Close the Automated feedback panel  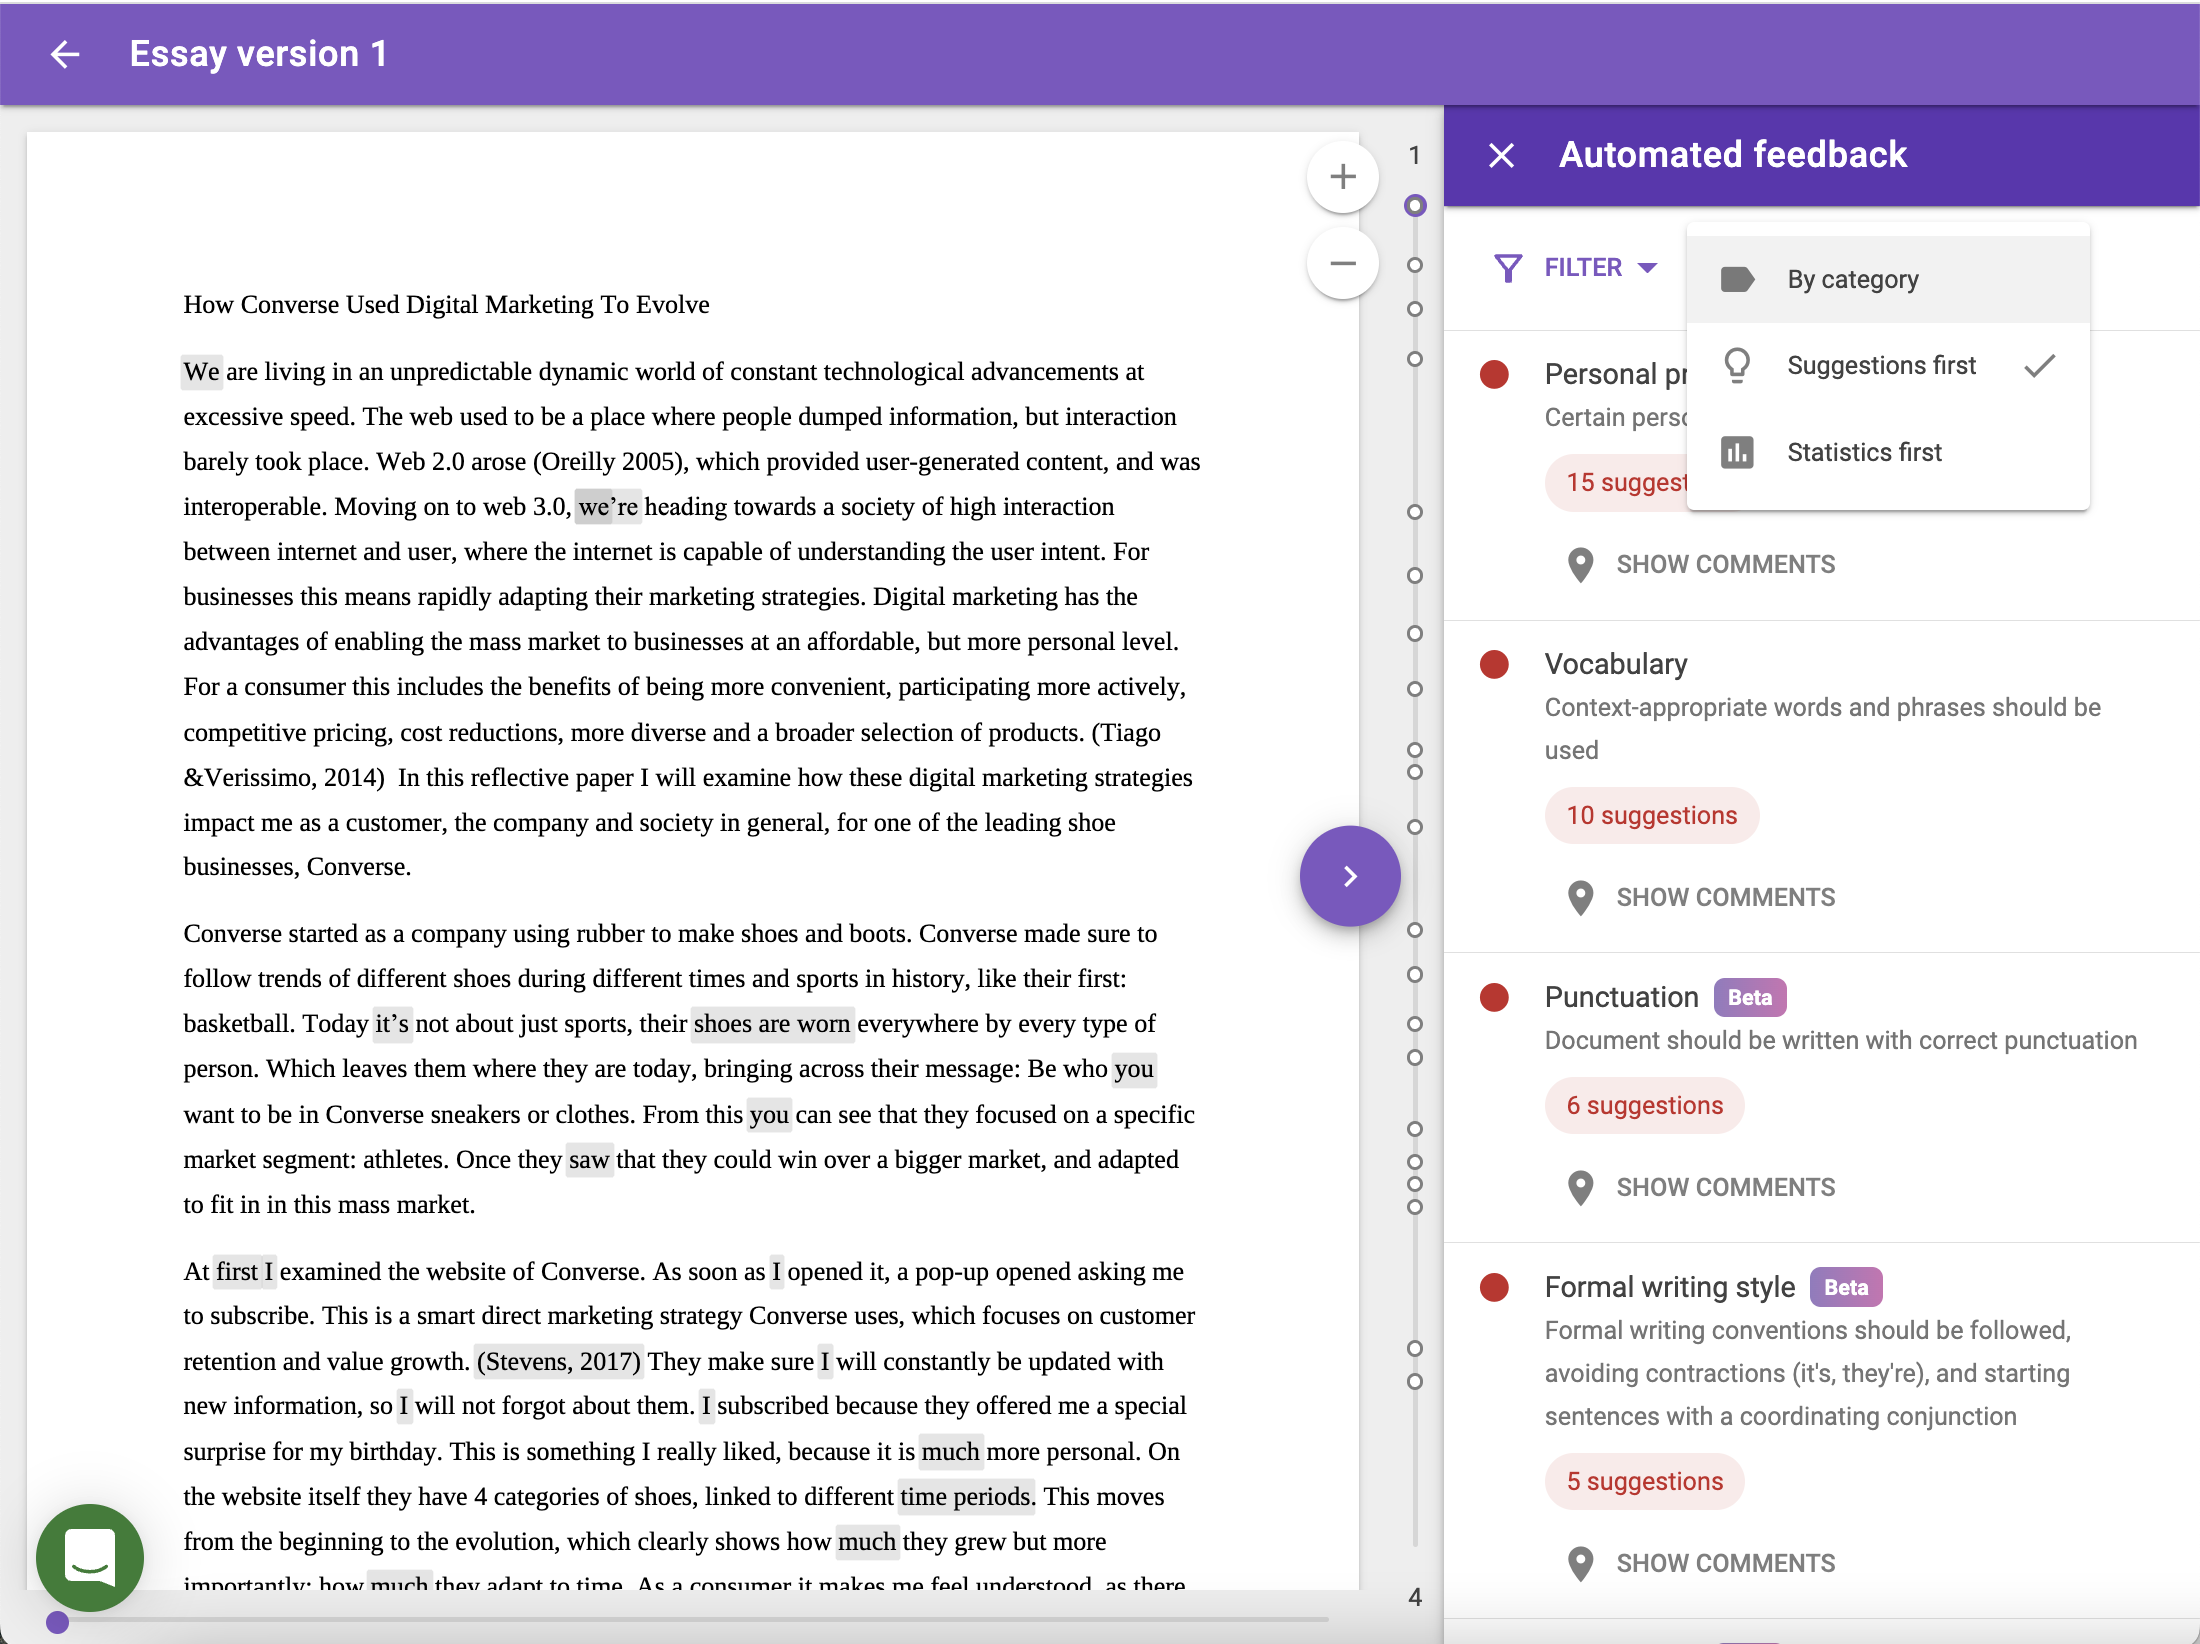click(x=1501, y=155)
